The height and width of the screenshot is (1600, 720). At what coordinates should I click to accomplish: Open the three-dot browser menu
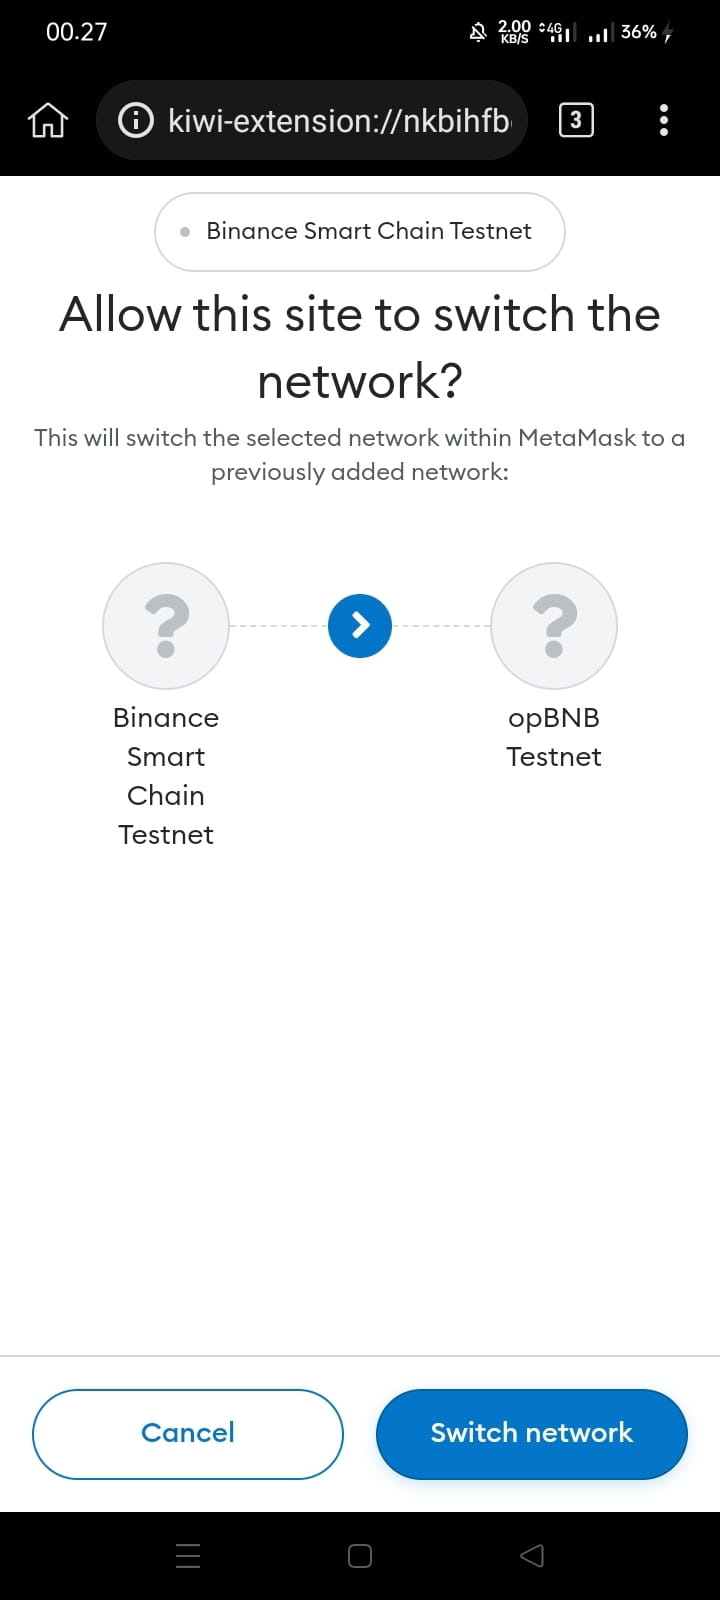click(x=664, y=121)
